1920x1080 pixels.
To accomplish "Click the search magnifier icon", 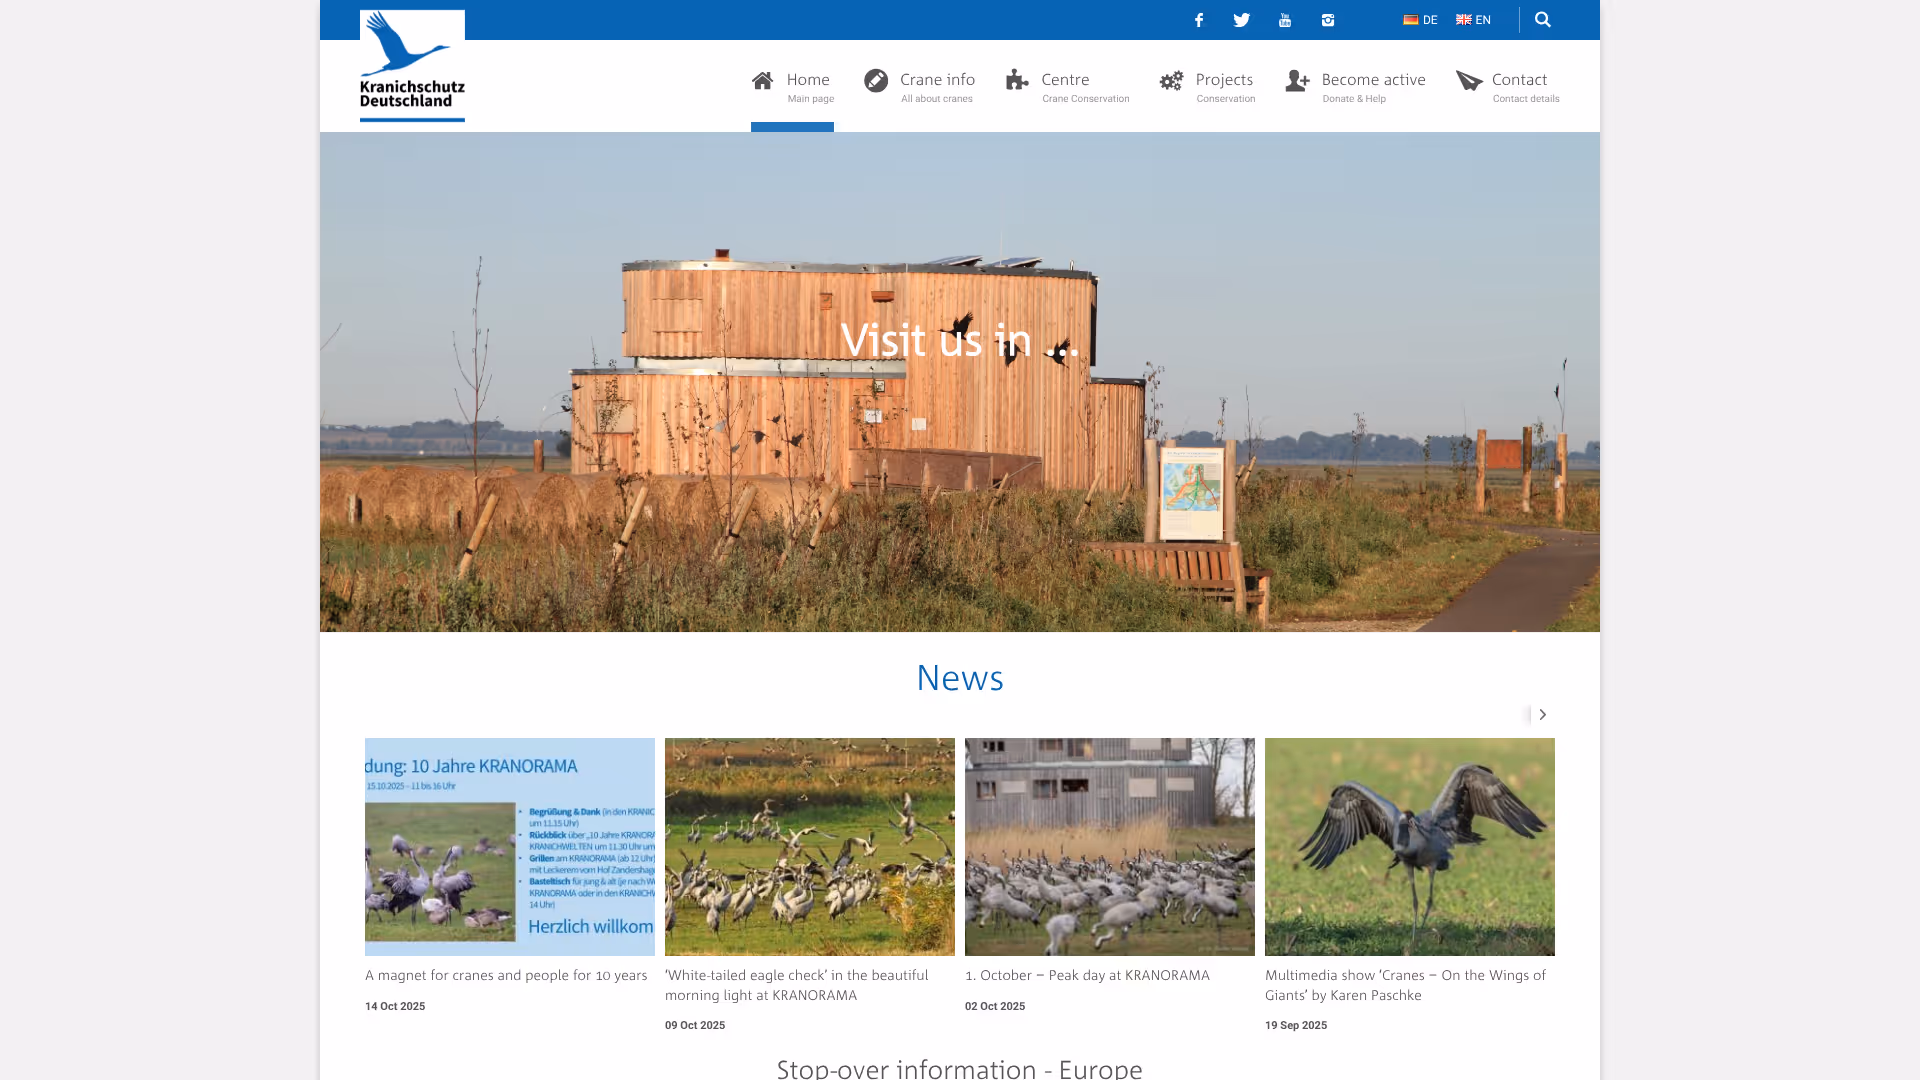I will point(1543,19).
